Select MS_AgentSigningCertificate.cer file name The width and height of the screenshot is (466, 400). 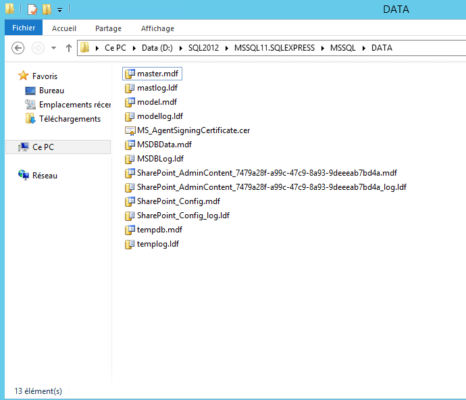point(193,130)
